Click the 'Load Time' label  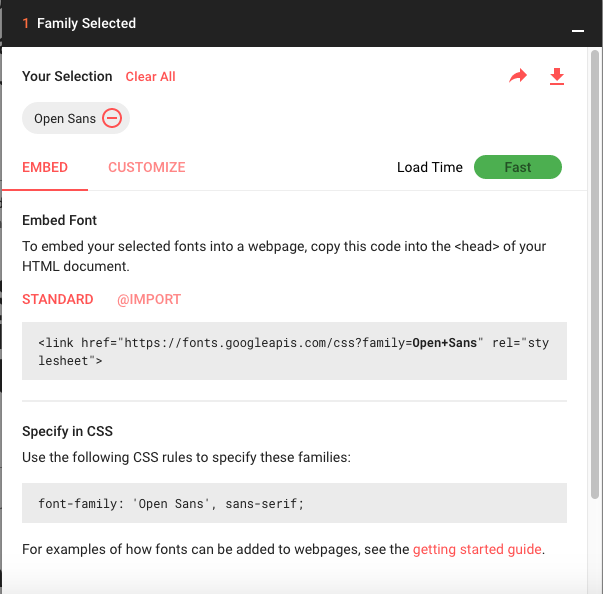pos(430,167)
